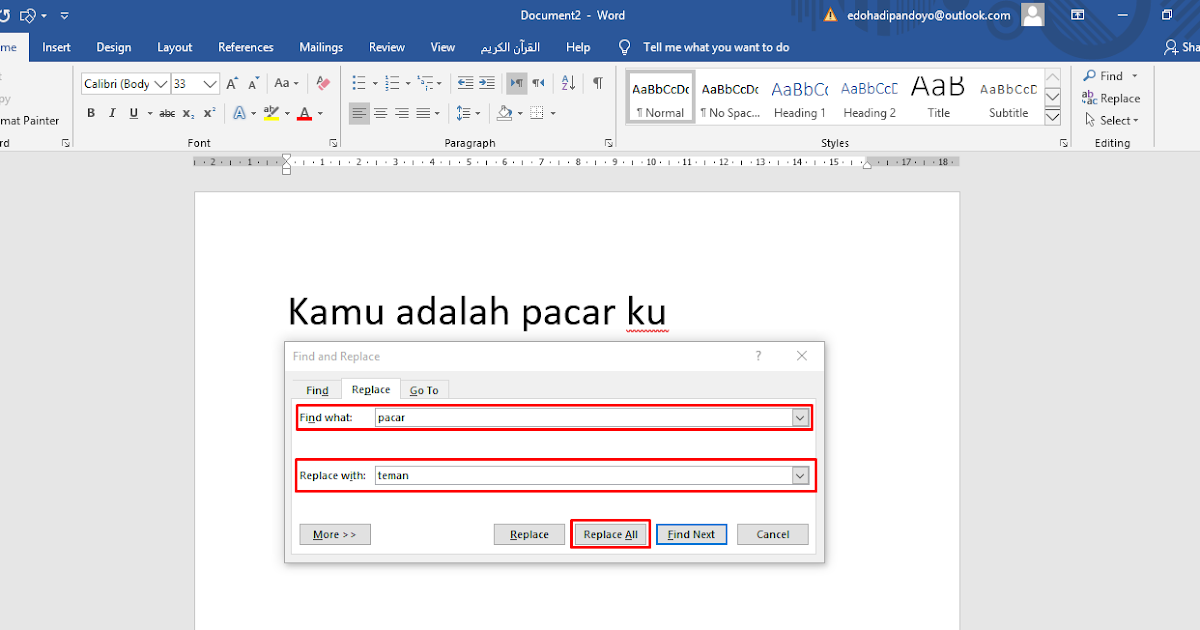The image size is (1200, 630).
Task: Expand the Replace with history dropdown
Action: pos(800,476)
